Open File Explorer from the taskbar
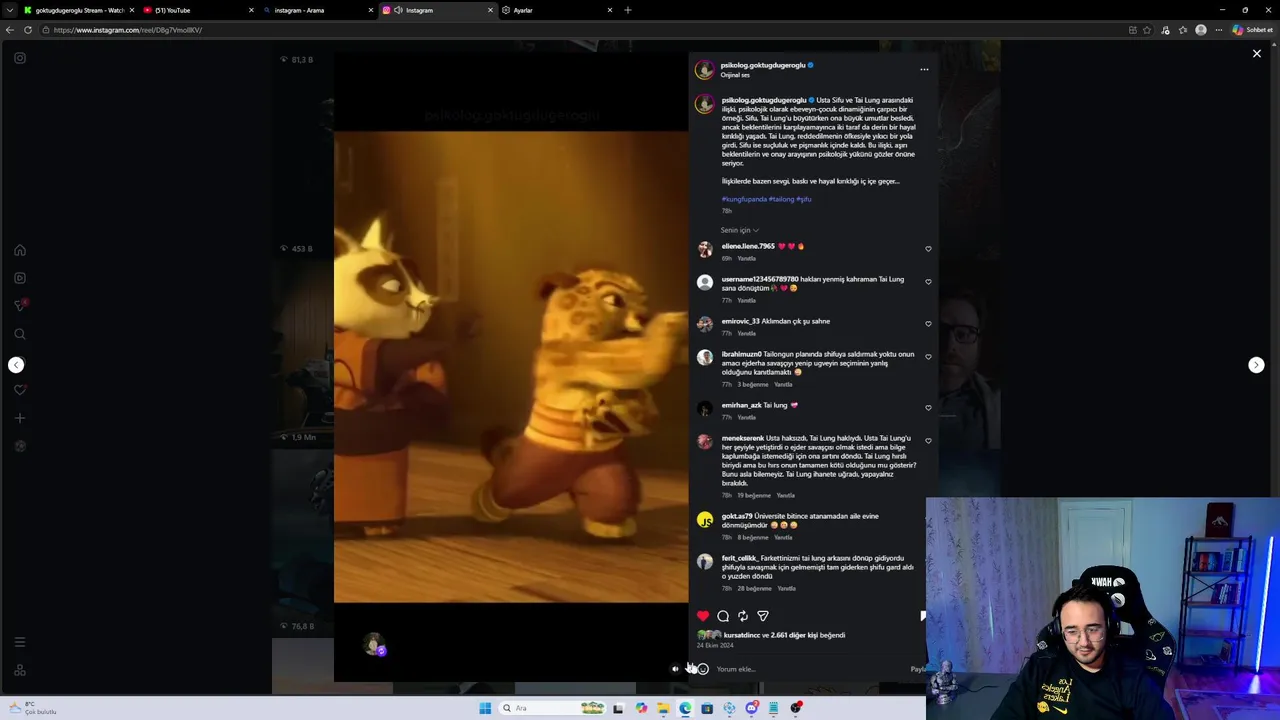Image resolution: width=1280 pixels, height=720 pixels. click(x=663, y=708)
